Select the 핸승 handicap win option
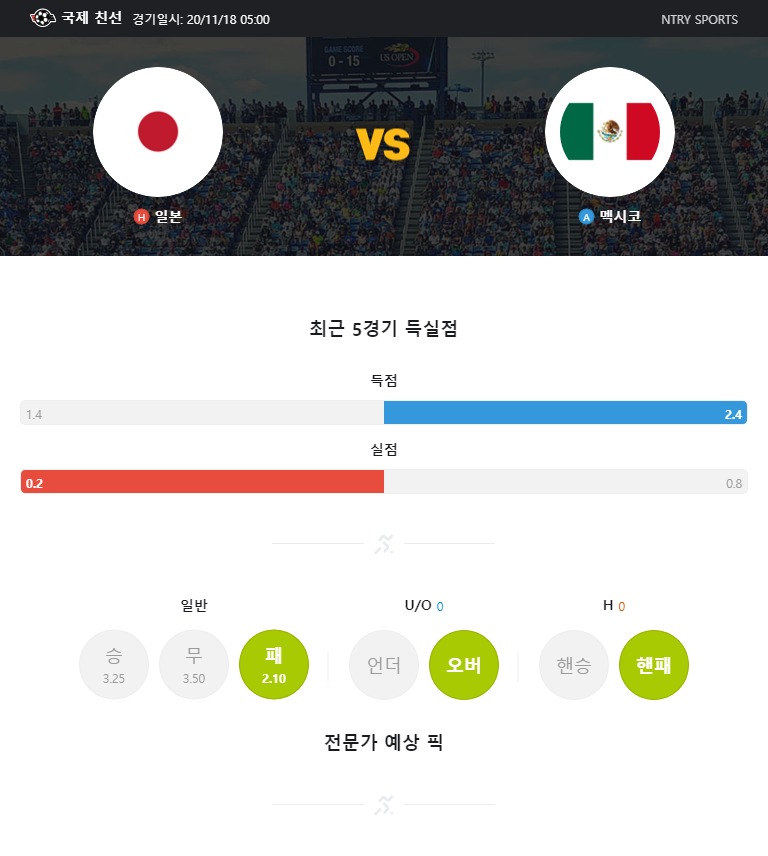This screenshot has width=768, height=856. [x=574, y=665]
